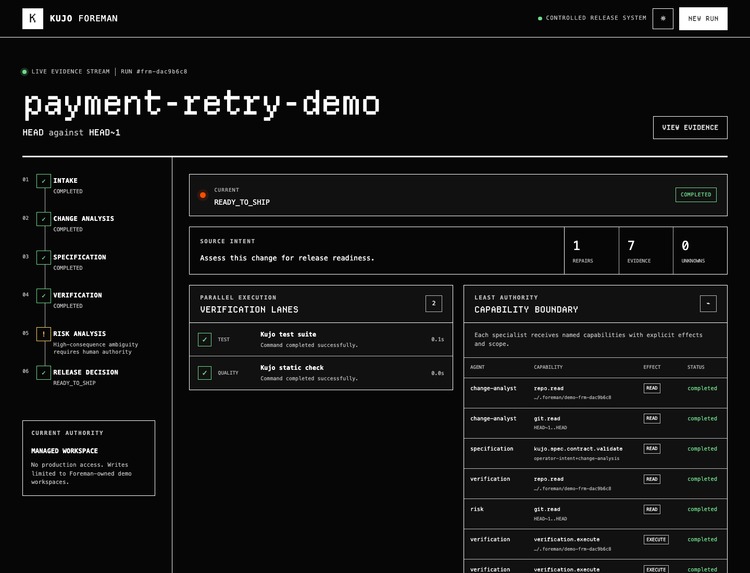Click the EFFECT column header
Screen dimensions: 750x573
651,367
